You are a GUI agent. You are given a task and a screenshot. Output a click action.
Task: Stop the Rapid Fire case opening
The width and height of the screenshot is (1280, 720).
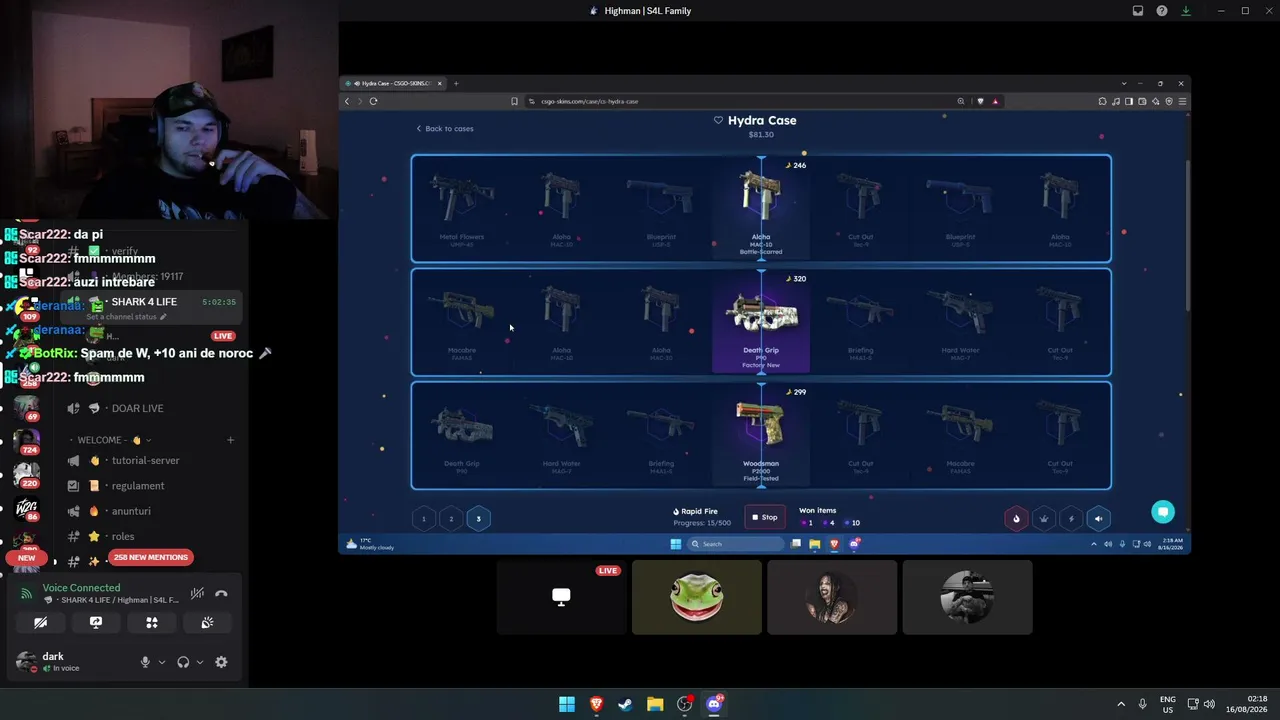(x=765, y=517)
